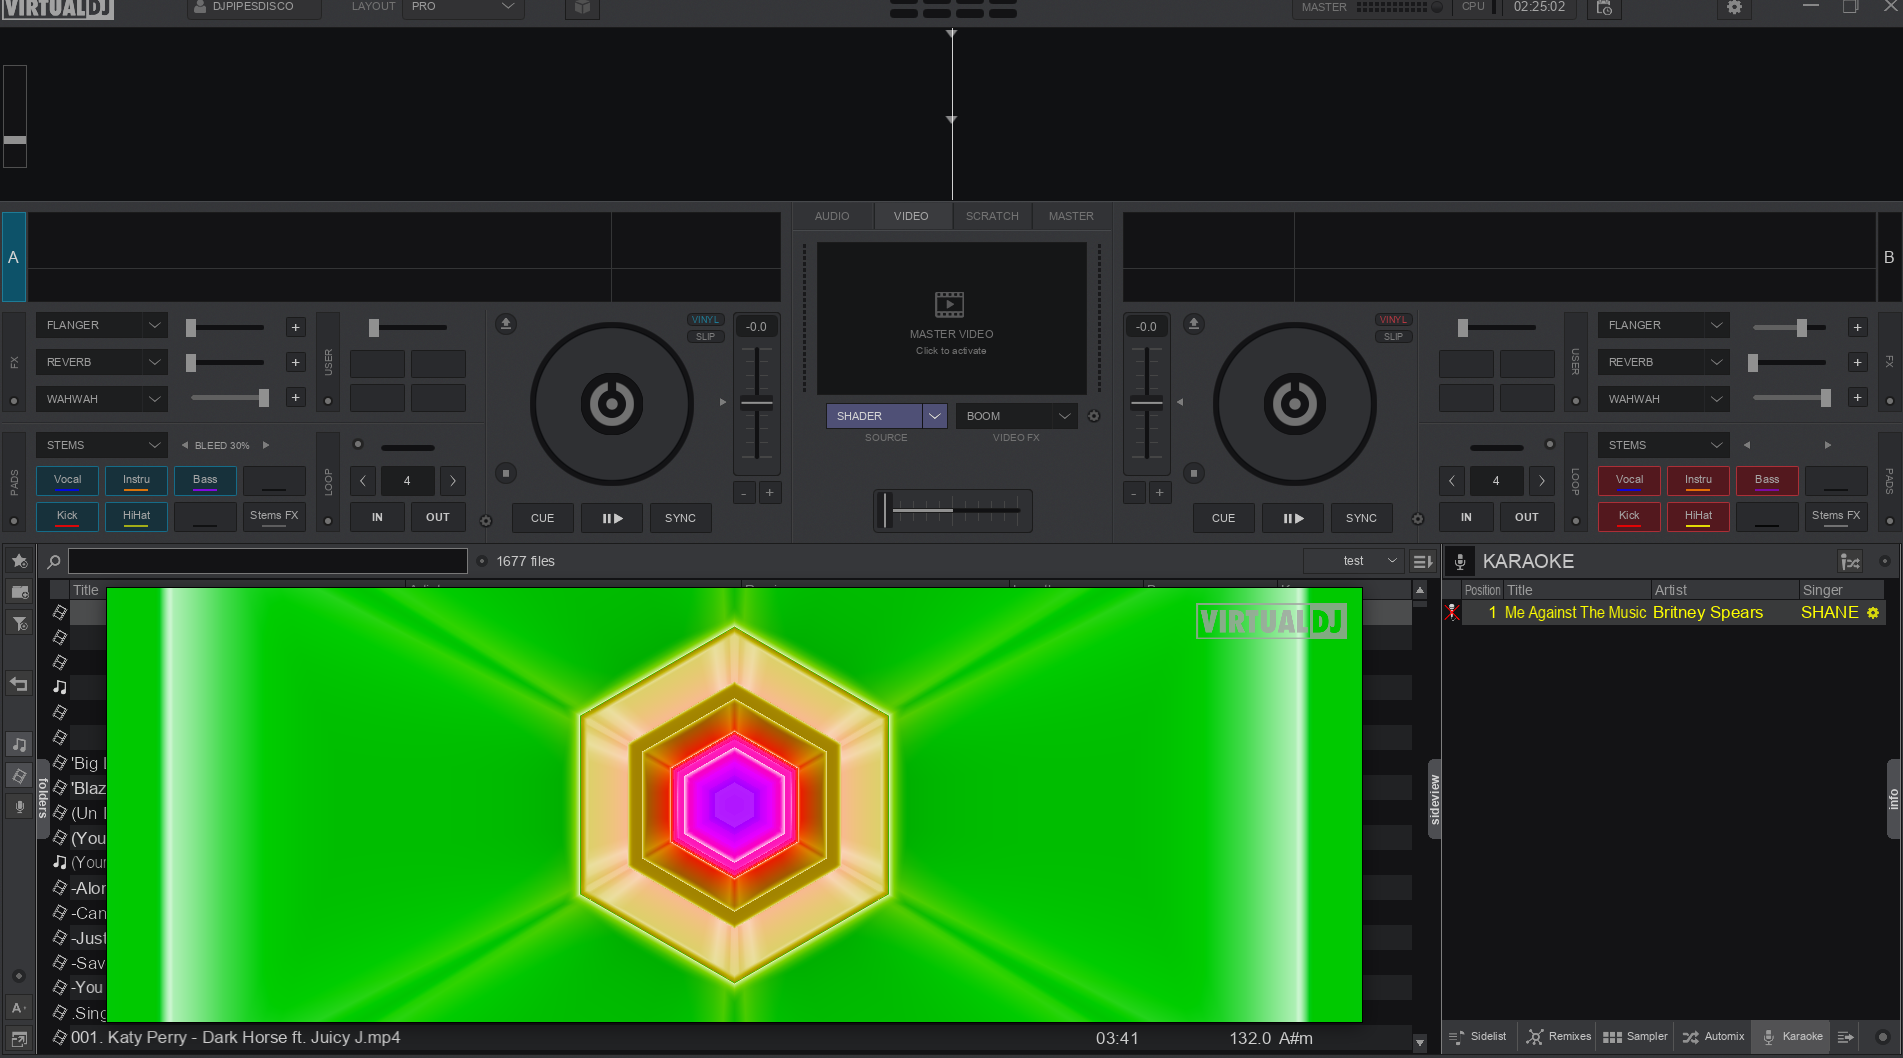The image size is (1903, 1058).
Task: Click deck A loop settings gear
Action: (x=486, y=520)
